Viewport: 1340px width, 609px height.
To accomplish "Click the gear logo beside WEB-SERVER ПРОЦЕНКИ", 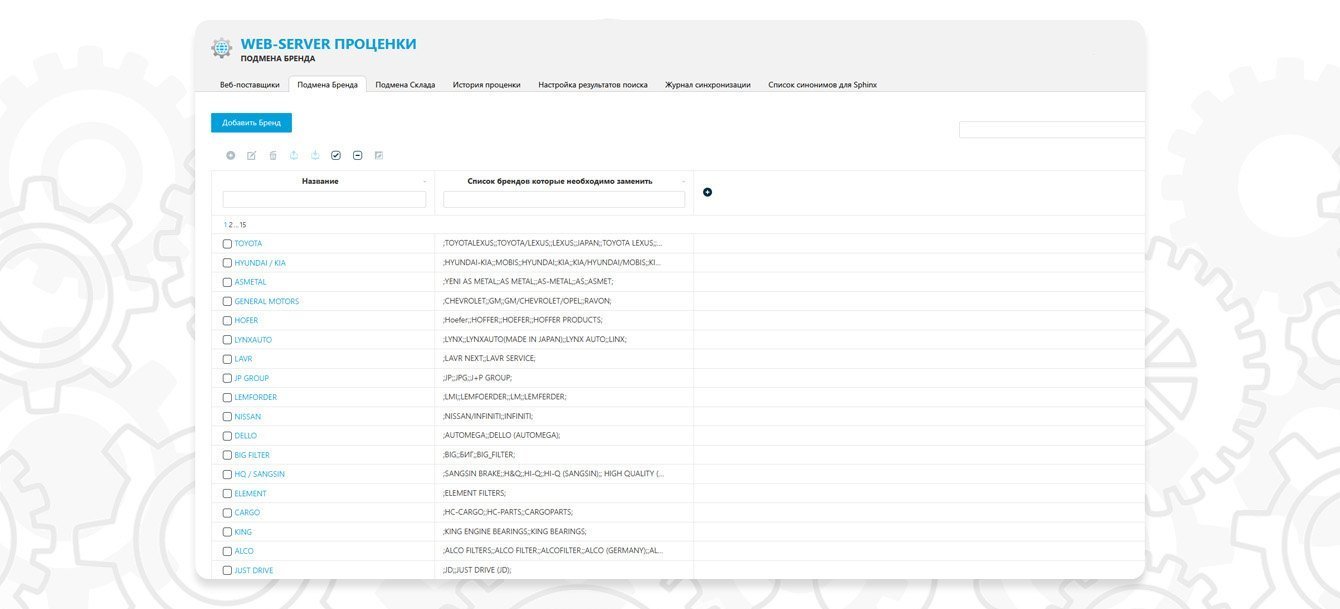I will click(x=221, y=48).
